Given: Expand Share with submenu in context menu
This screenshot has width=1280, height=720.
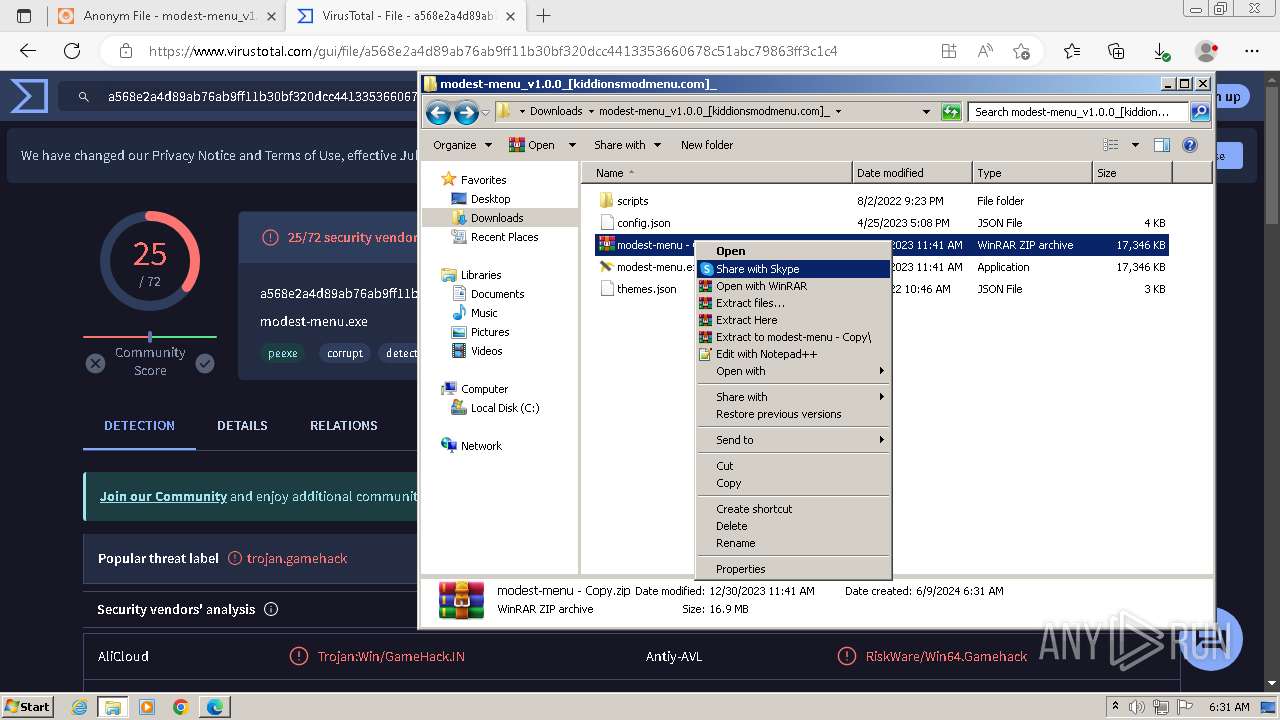Looking at the screenshot, I should point(793,397).
